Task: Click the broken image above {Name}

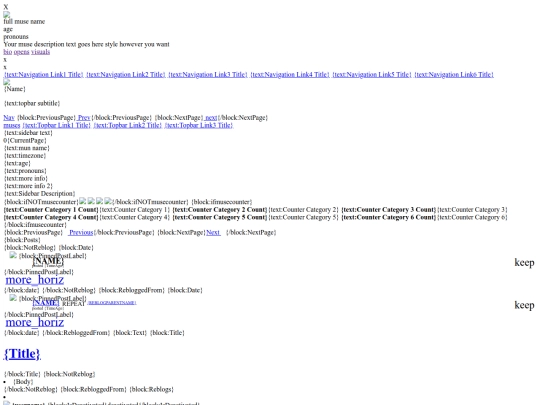Action: [7, 82]
